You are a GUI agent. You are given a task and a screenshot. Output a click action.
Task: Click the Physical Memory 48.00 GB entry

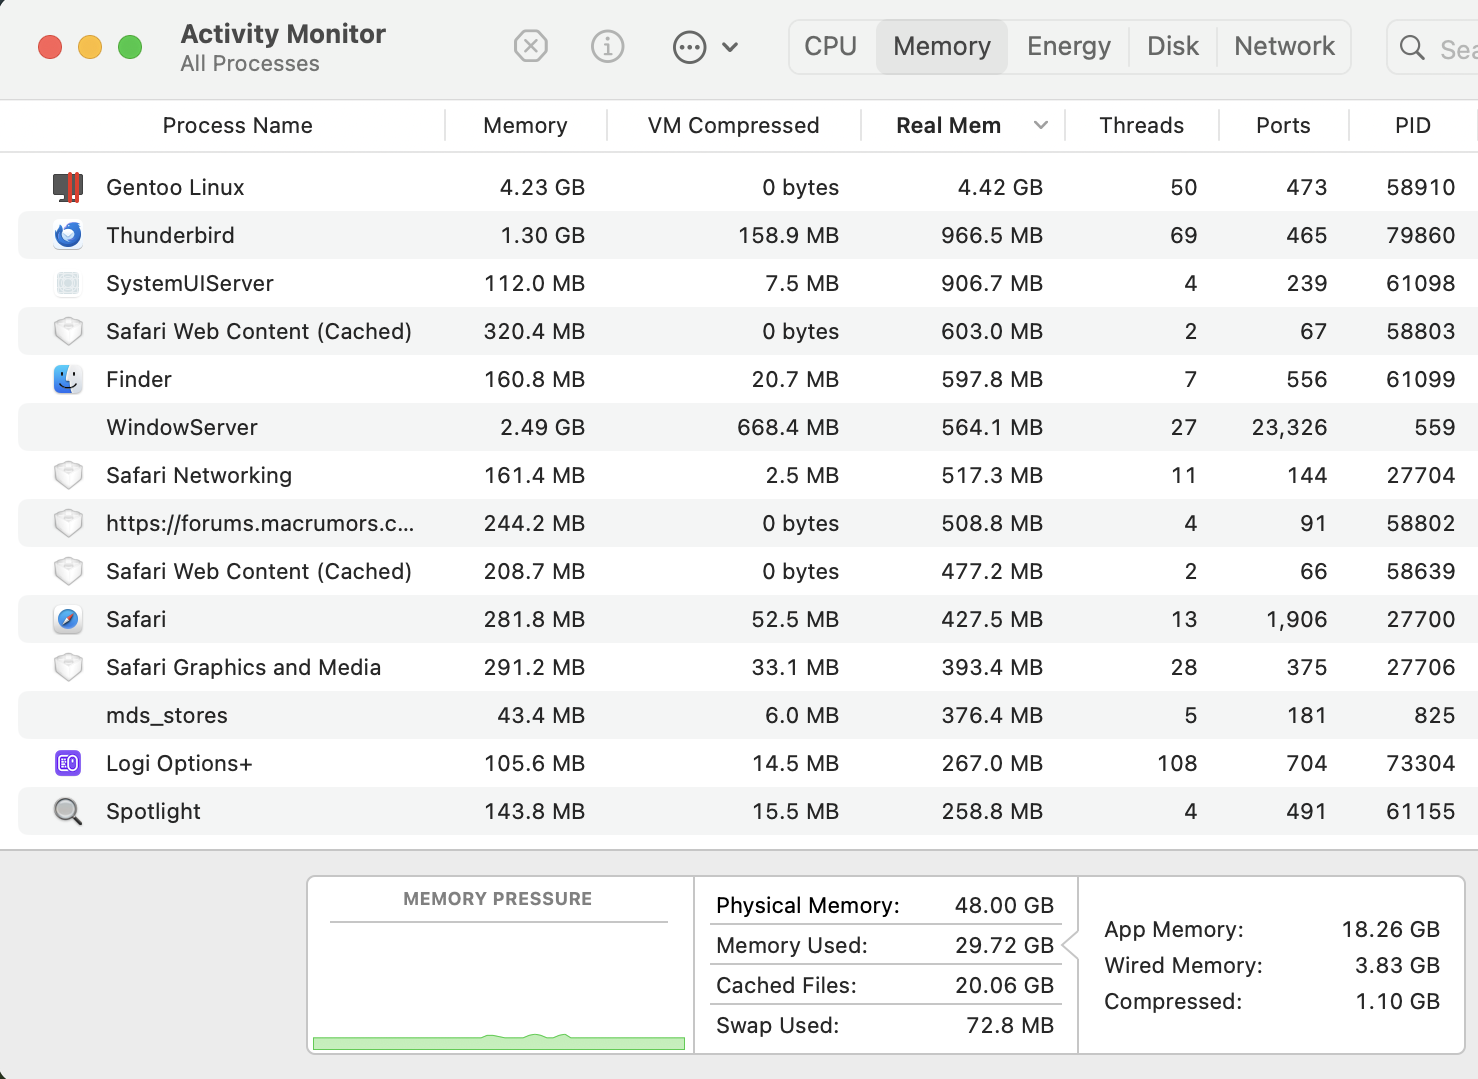(885, 905)
